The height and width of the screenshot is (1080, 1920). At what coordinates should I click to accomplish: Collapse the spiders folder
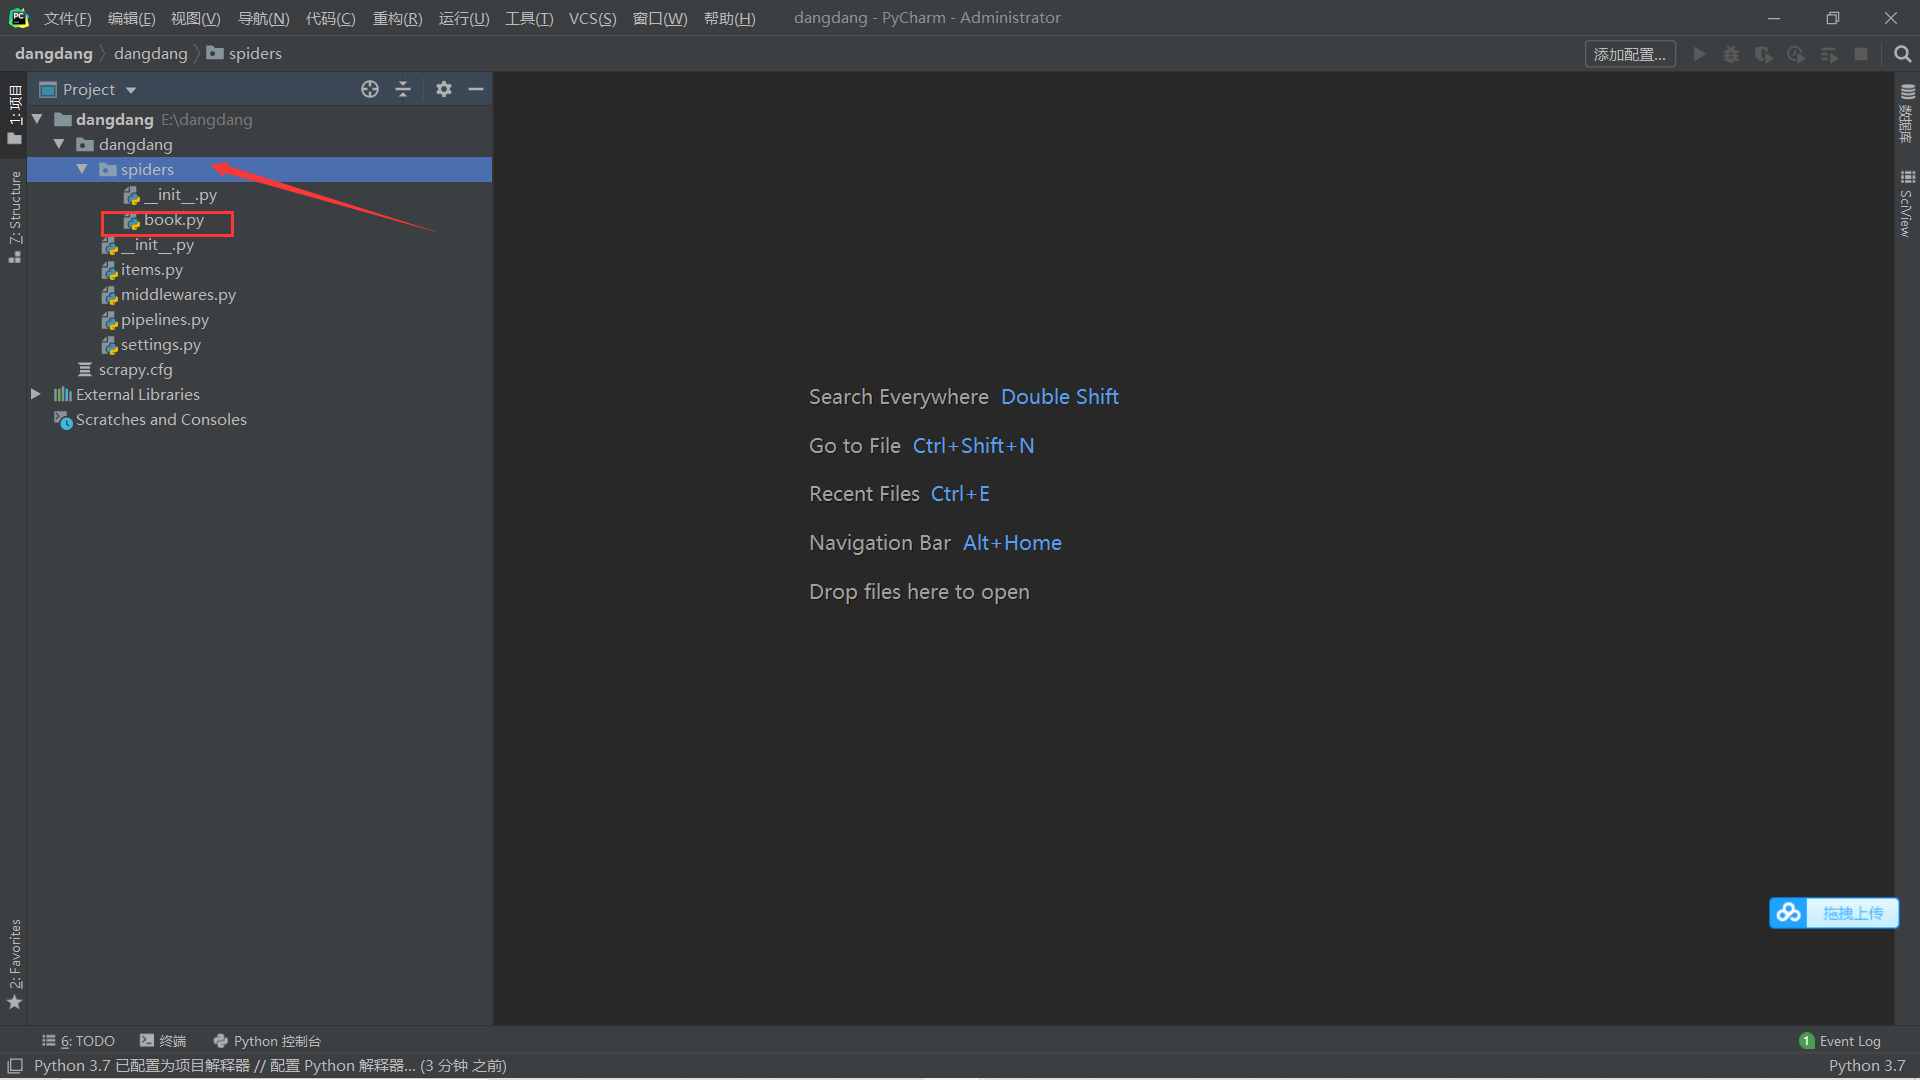(82, 169)
